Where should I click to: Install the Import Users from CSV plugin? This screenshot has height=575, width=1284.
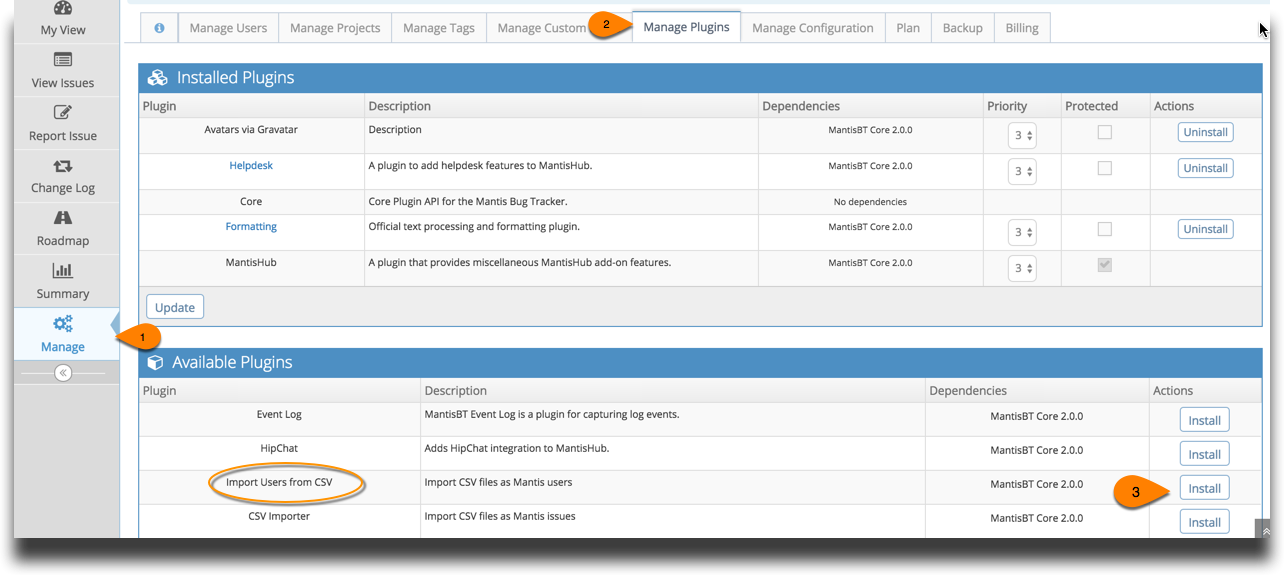[x=1204, y=488]
